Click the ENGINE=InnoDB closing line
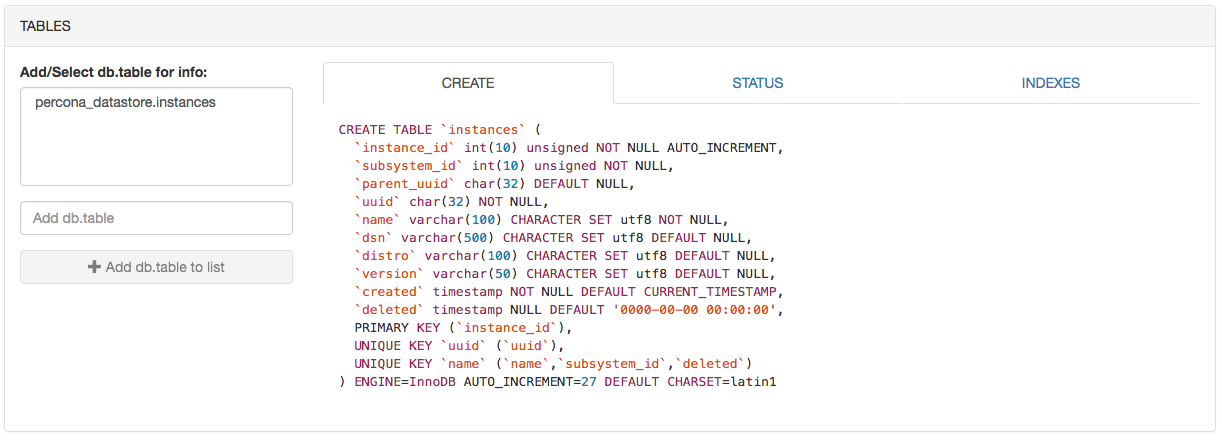Screen dimensions: 1222x440 point(558,382)
